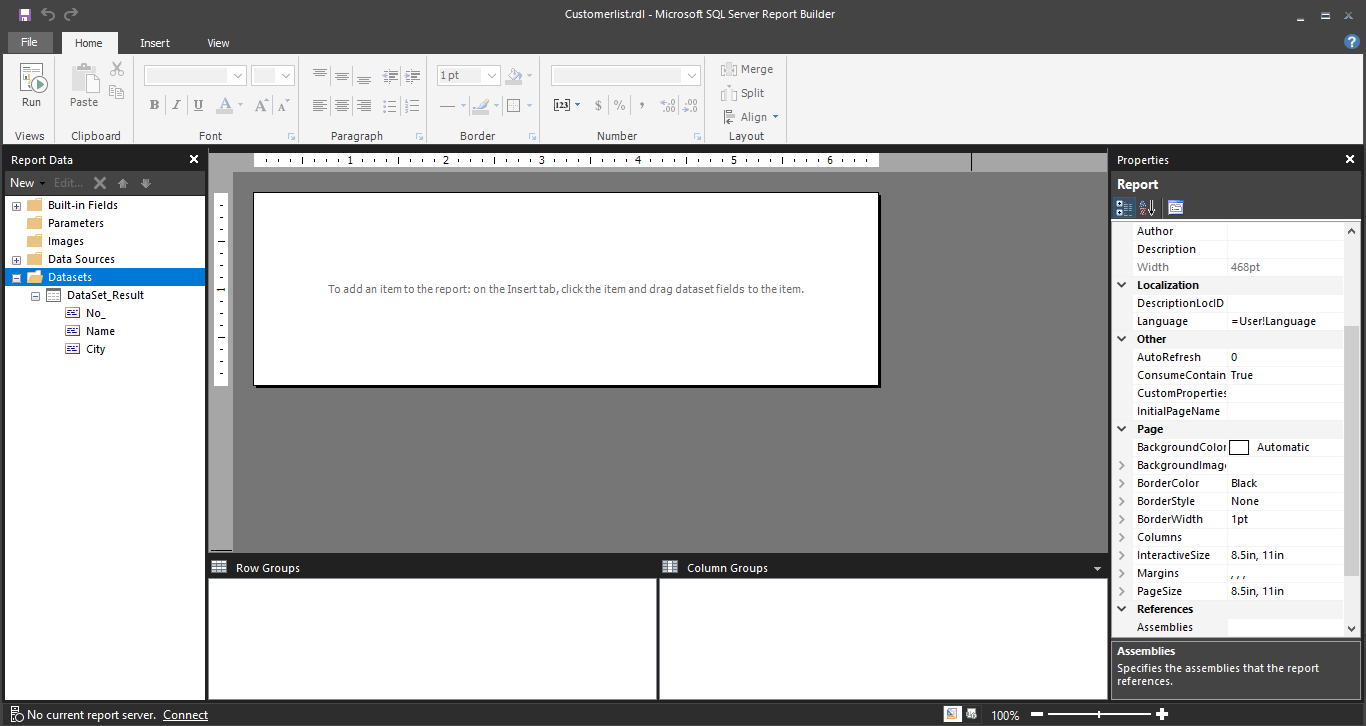The height and width of the screenshot is (726, 1366).
Task: Select the Run button to preview report
Action: (31, 87)
